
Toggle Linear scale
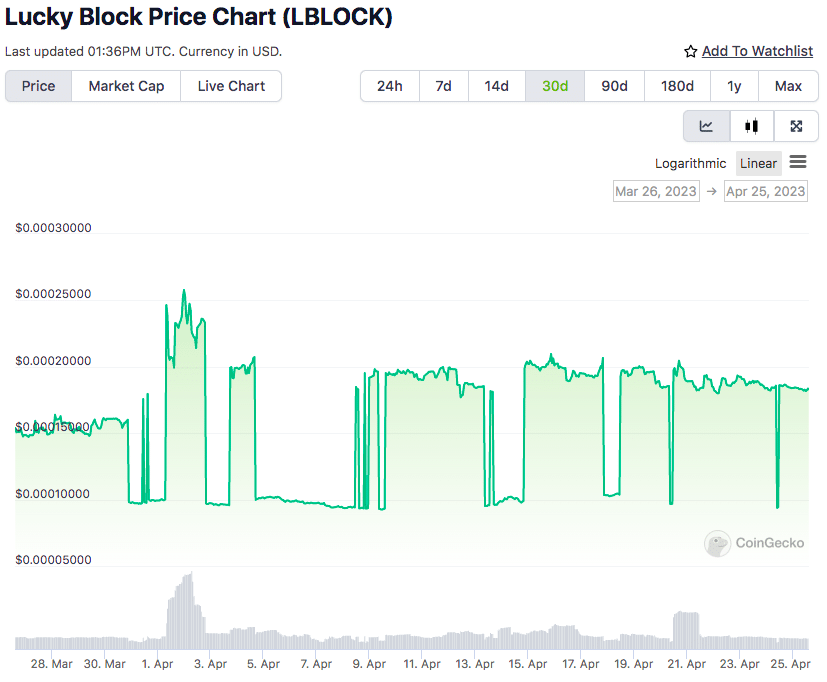pos(758,164)
